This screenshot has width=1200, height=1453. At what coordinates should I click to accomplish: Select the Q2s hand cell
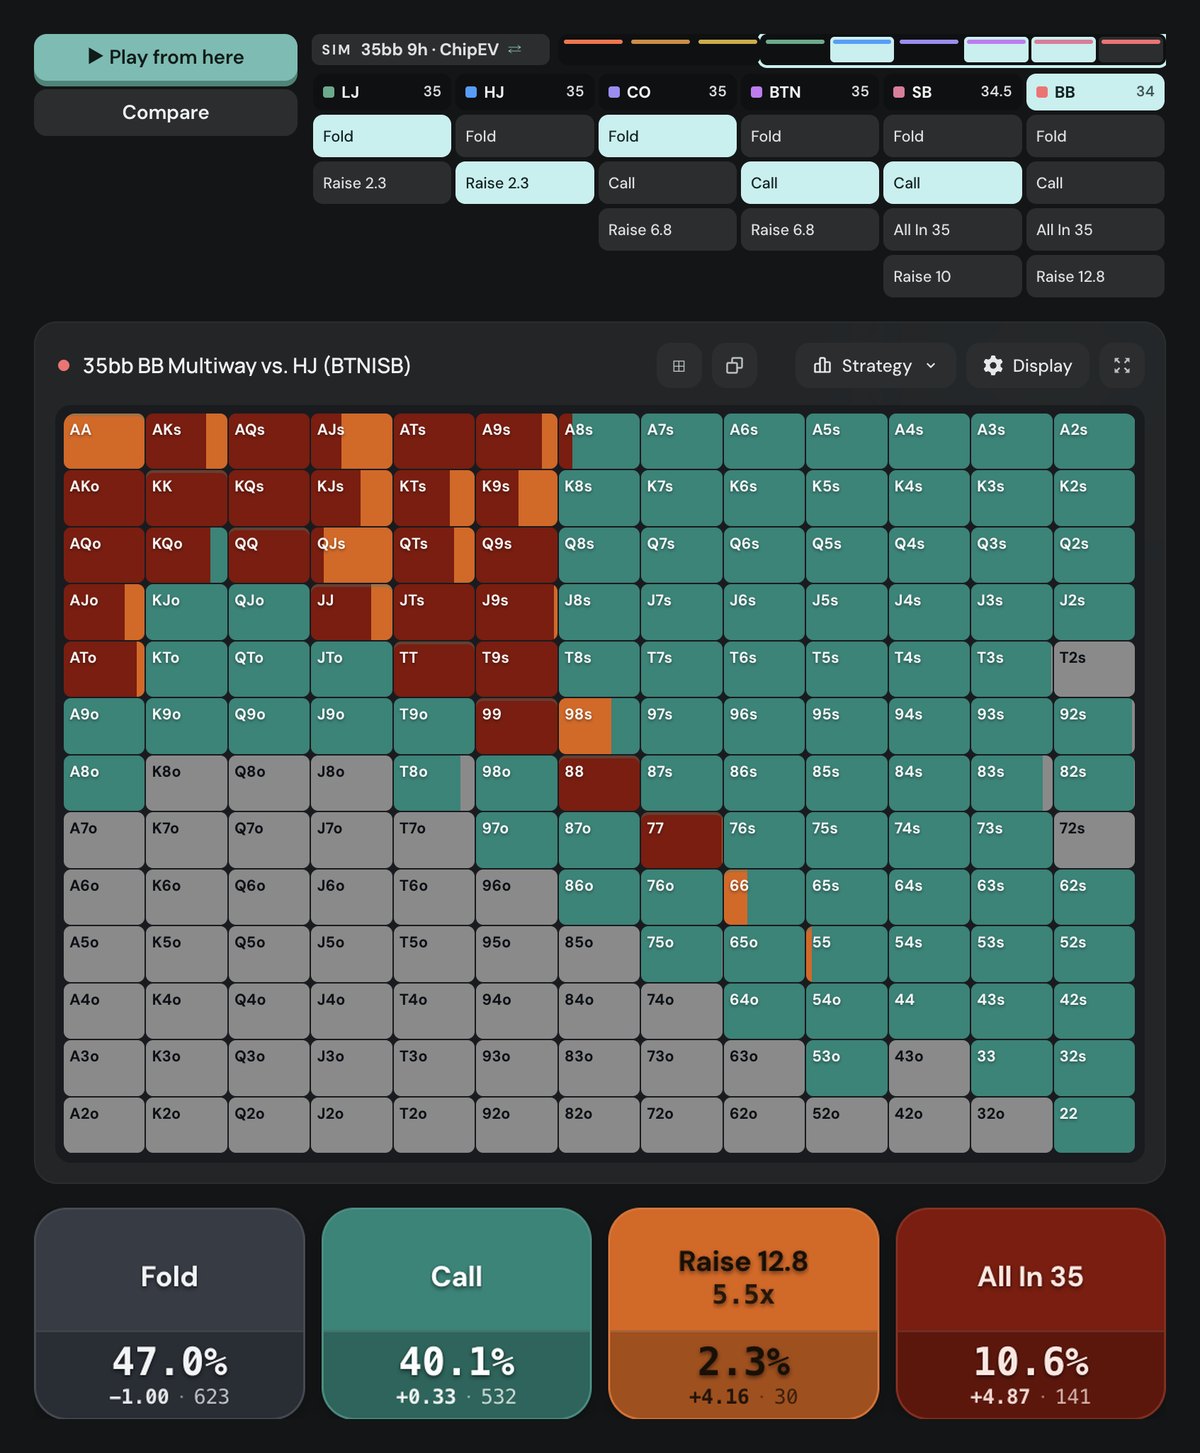pyautogui.click(x=1094, y=555)
